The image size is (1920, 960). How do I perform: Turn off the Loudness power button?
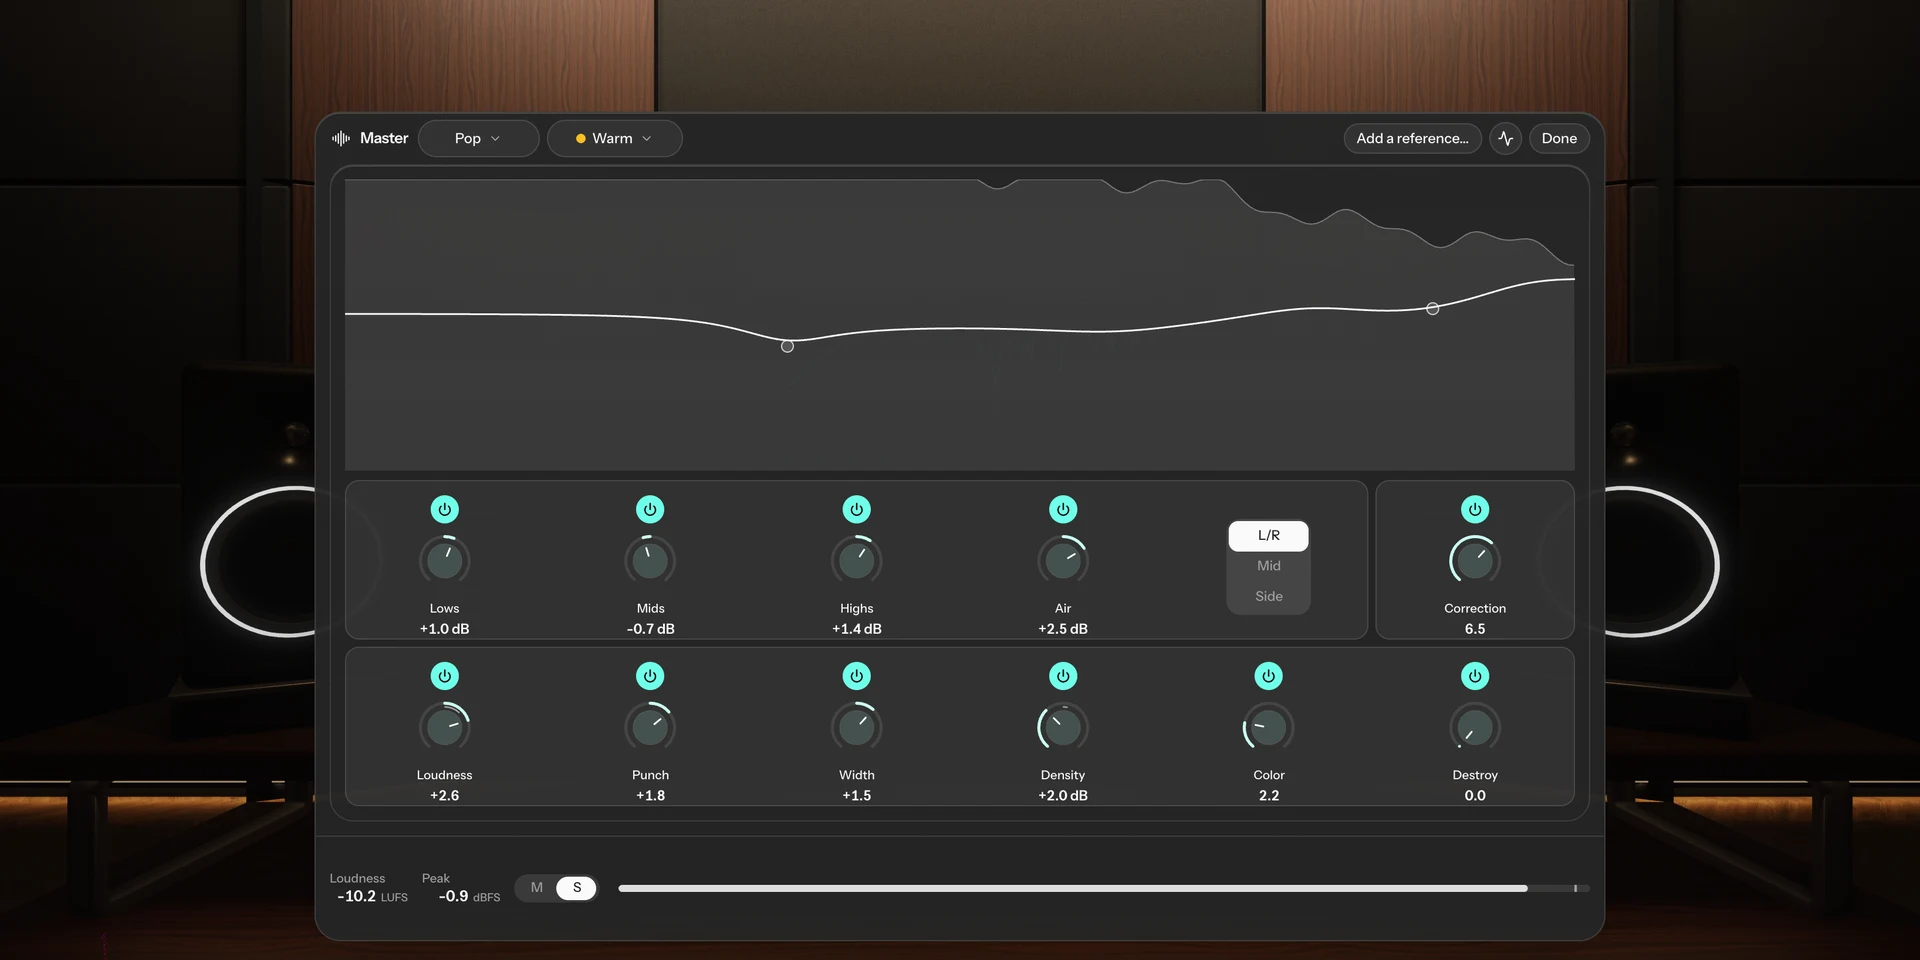(444, 676)
